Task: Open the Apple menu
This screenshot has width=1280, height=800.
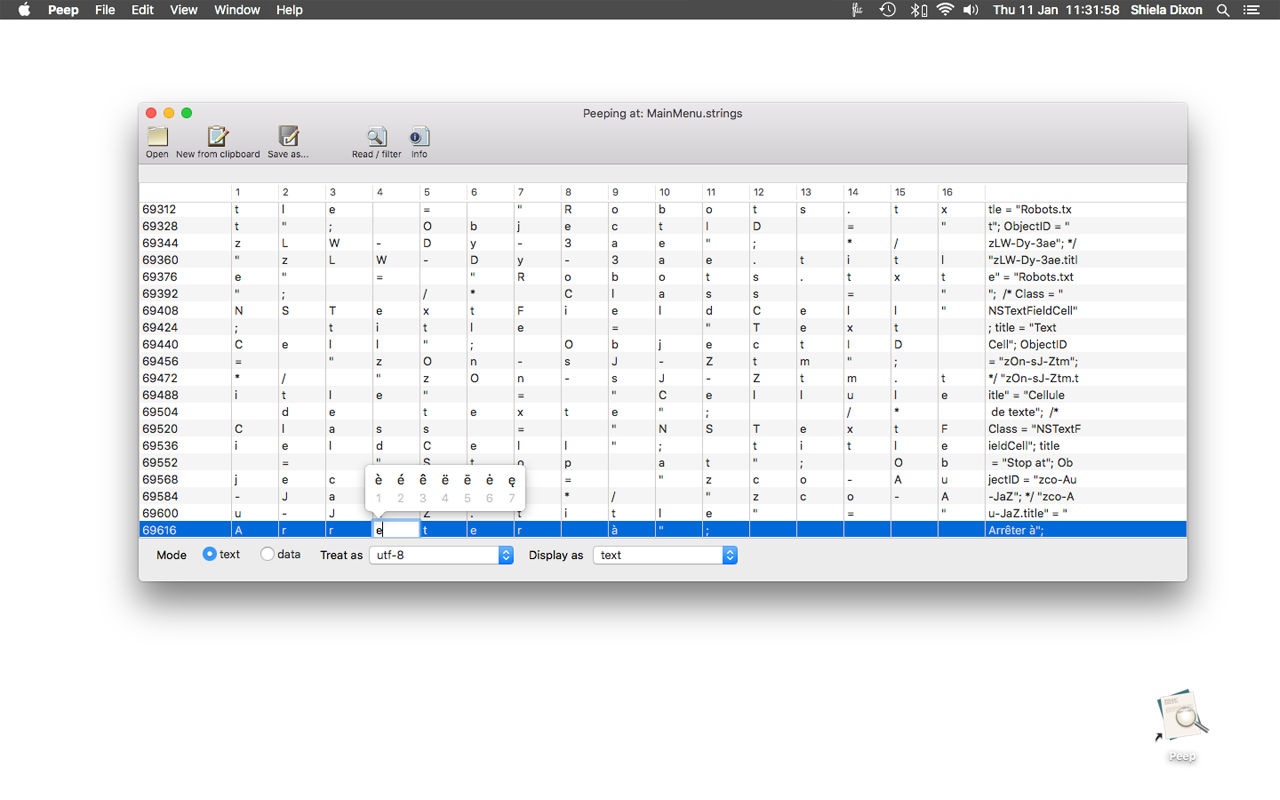Action: tap(24, 10)
